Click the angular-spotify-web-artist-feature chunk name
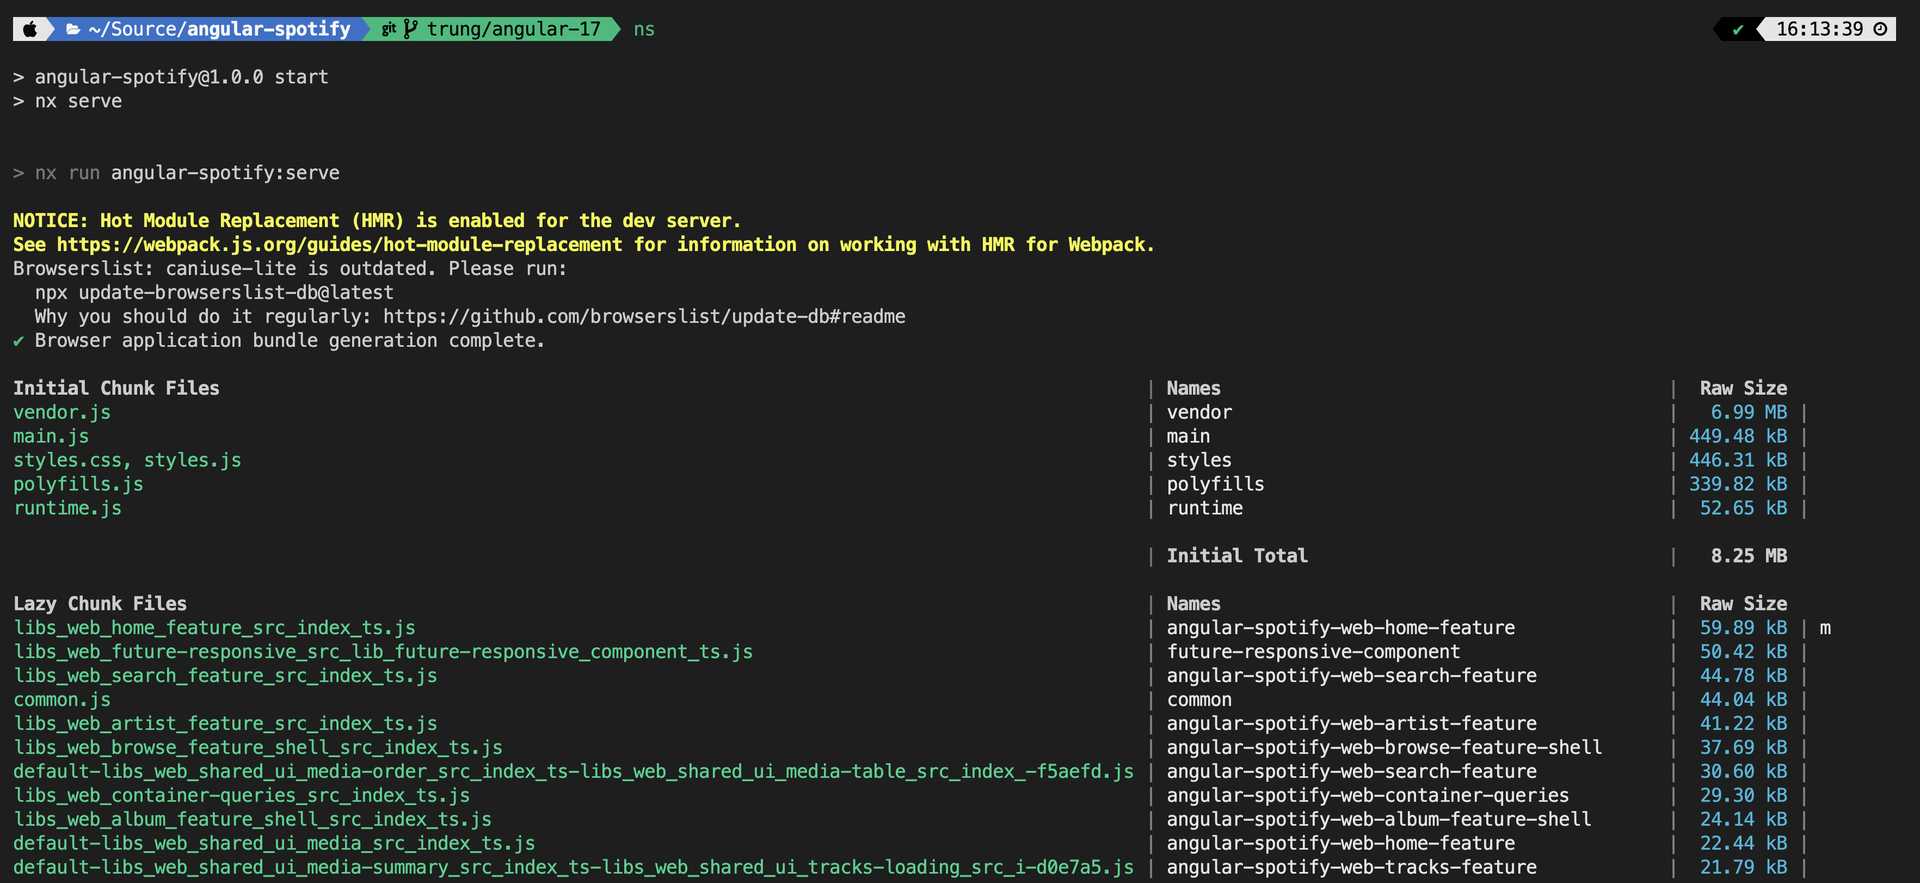This screenshot has height=883, width=1920. [x=1351, y=724]
